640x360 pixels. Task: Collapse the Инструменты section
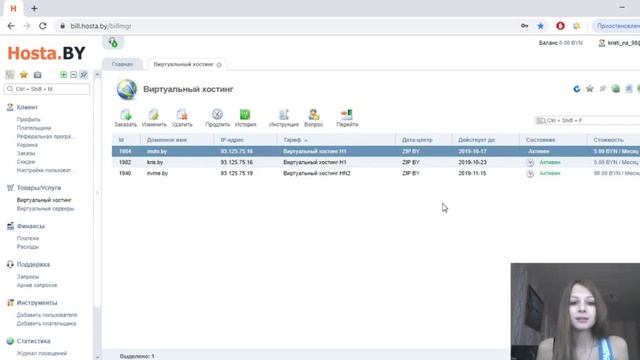(x=37, y=303)
